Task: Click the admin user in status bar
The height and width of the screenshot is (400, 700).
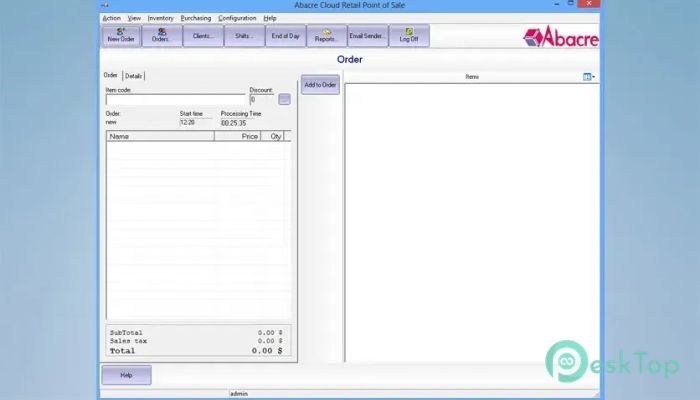Action: click(239, 394)
